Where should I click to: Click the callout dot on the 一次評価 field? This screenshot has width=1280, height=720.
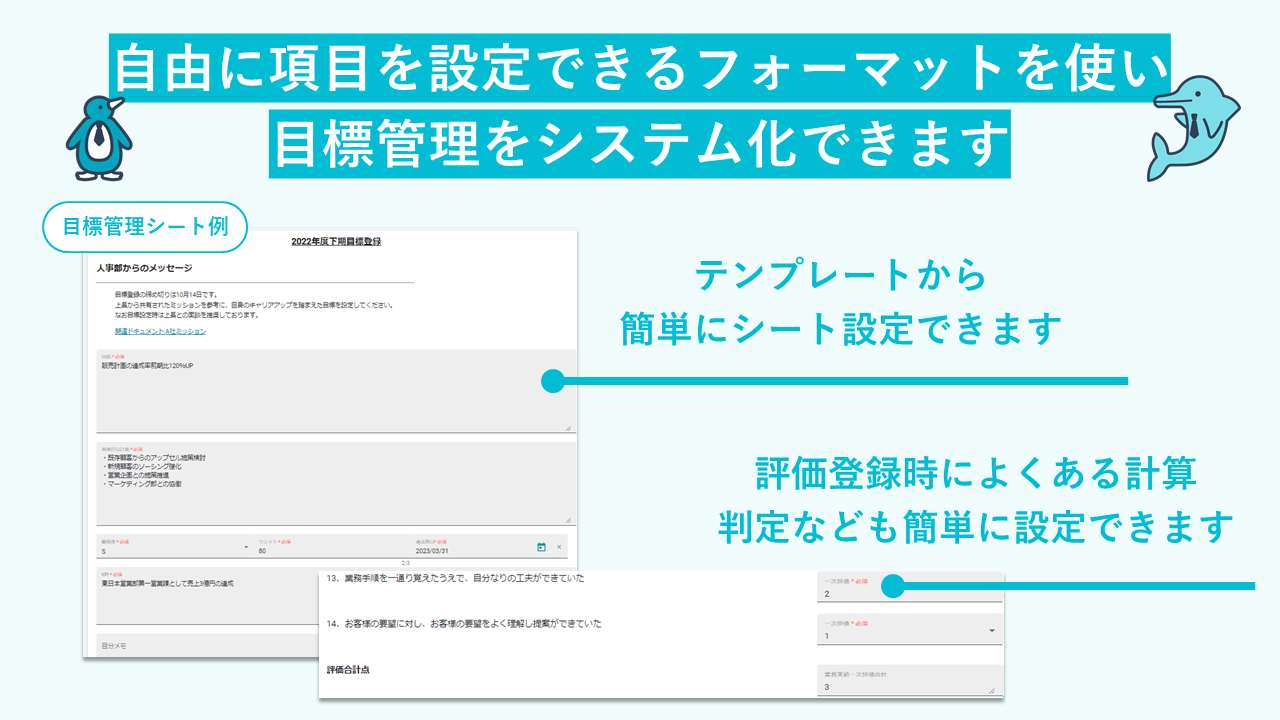893,586
